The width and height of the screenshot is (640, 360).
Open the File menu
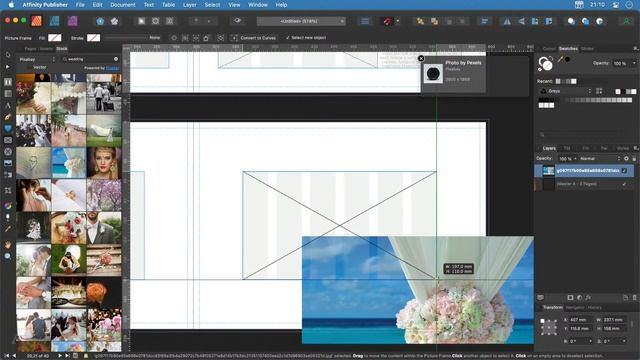pyautogui.click(x=80, y=5)
